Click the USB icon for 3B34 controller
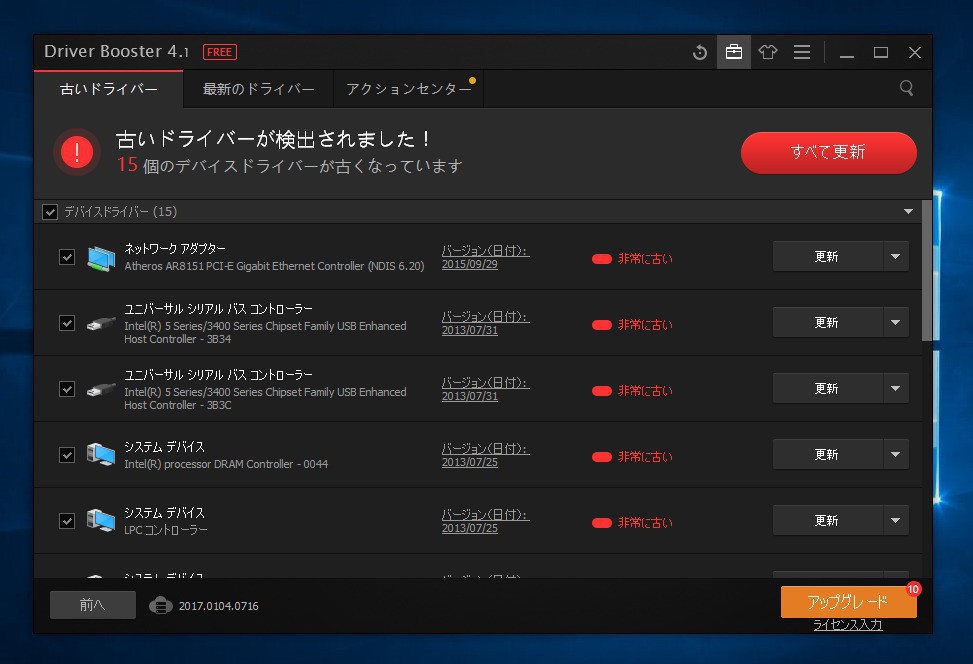Screen dimensions: 973x664 [101, 323]
